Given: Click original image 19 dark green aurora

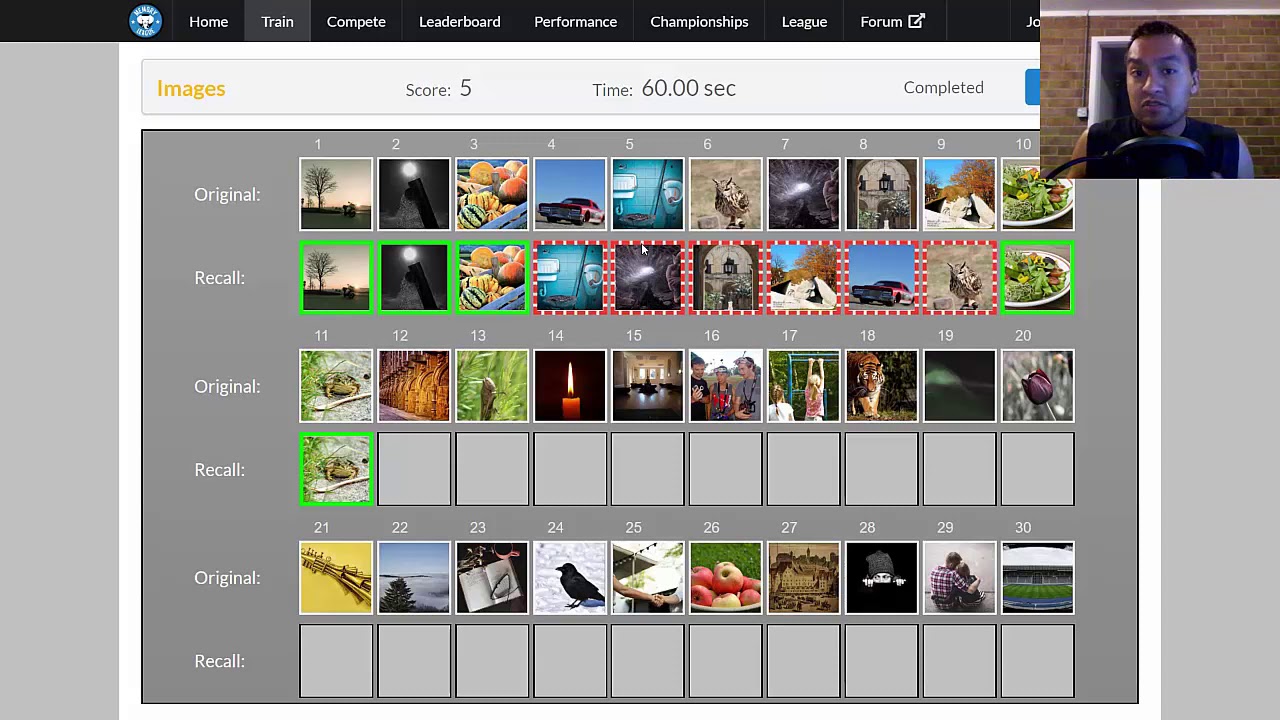Looking at the screenshot, I should (960, 386).
